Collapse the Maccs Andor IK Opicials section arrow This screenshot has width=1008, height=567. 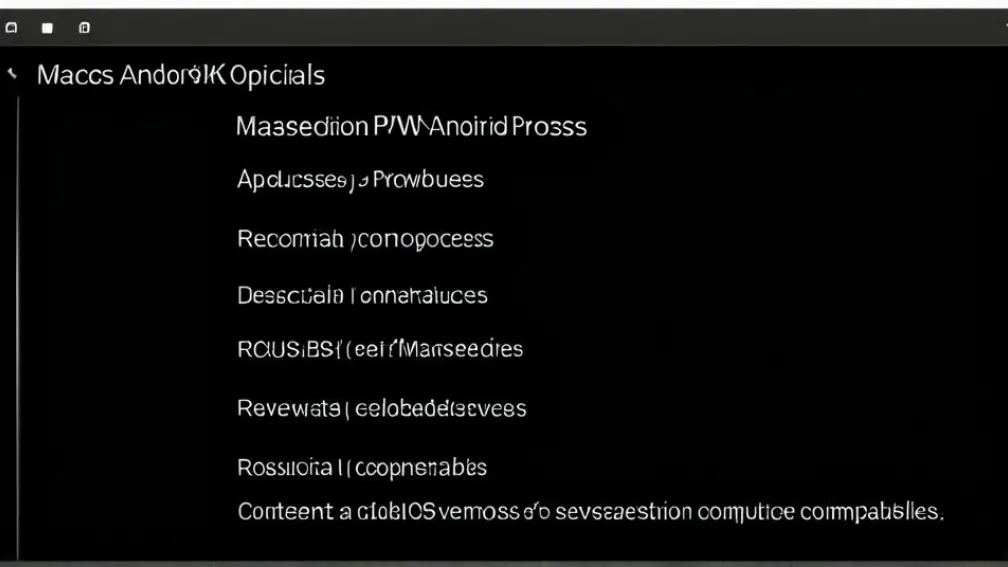point(12,75)
